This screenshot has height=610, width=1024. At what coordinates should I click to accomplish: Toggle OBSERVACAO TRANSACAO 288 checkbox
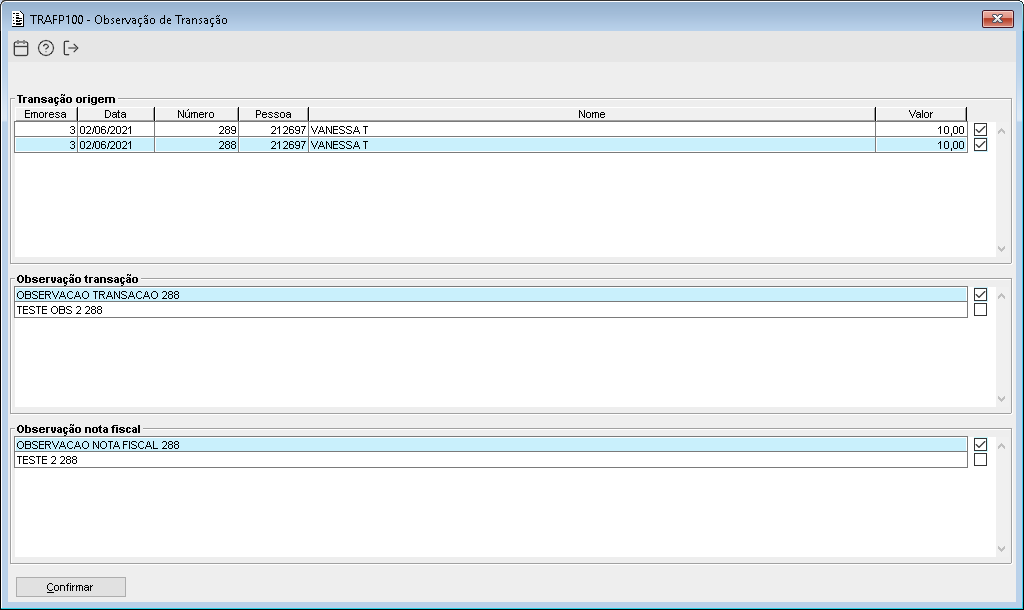click(x=980, y=295)
